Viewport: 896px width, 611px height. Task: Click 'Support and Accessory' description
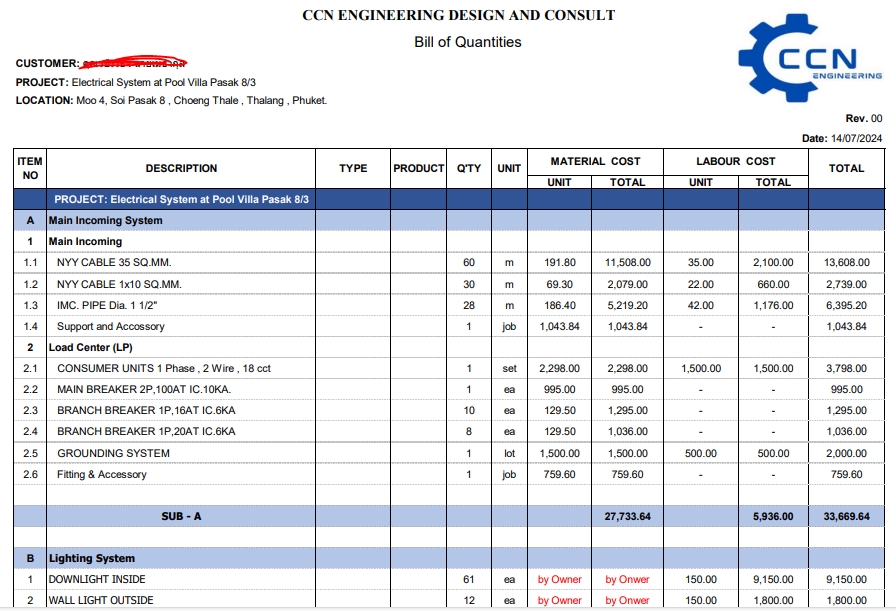click(x=110, y=327)
